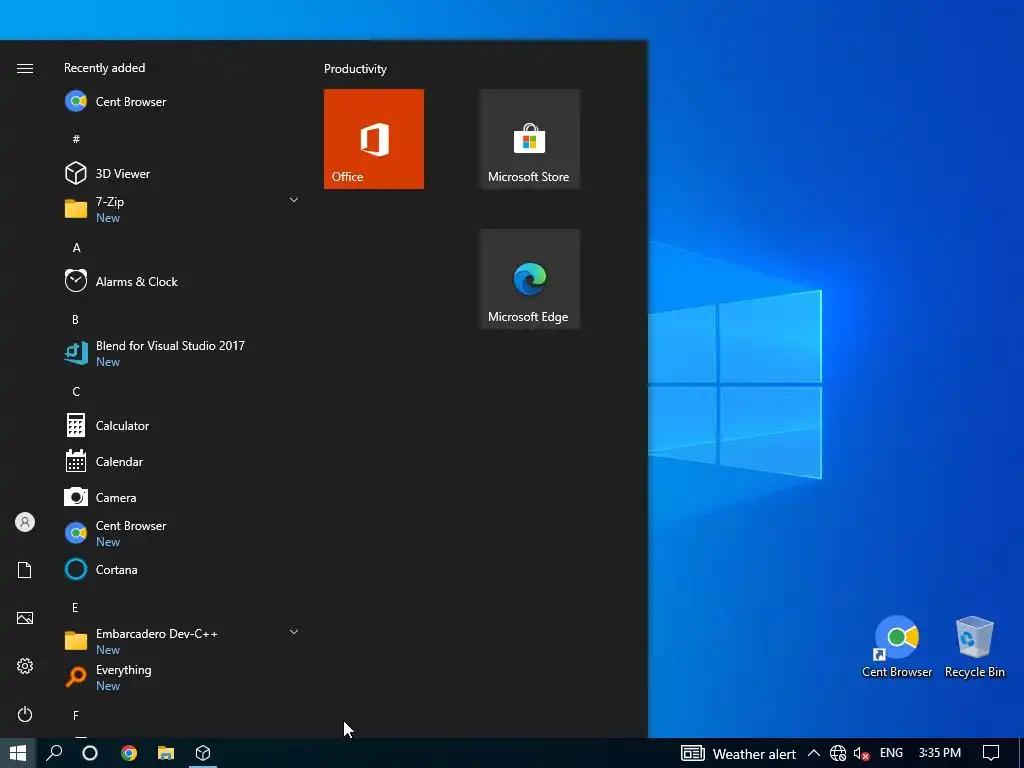
Task: Click the Office tile
Action: point(374,139)
